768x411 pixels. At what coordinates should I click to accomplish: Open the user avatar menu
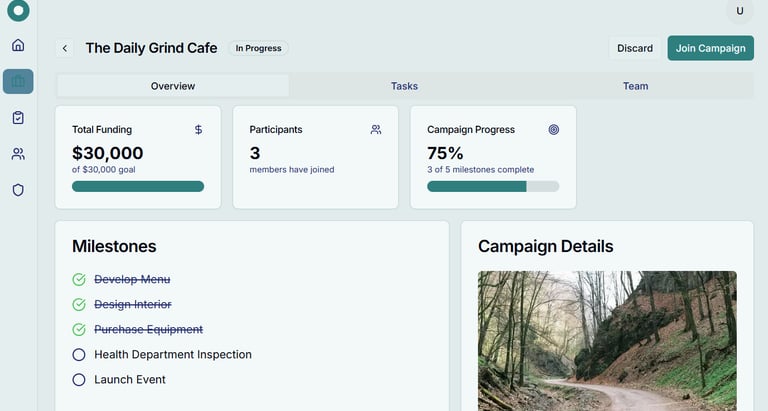740,11
